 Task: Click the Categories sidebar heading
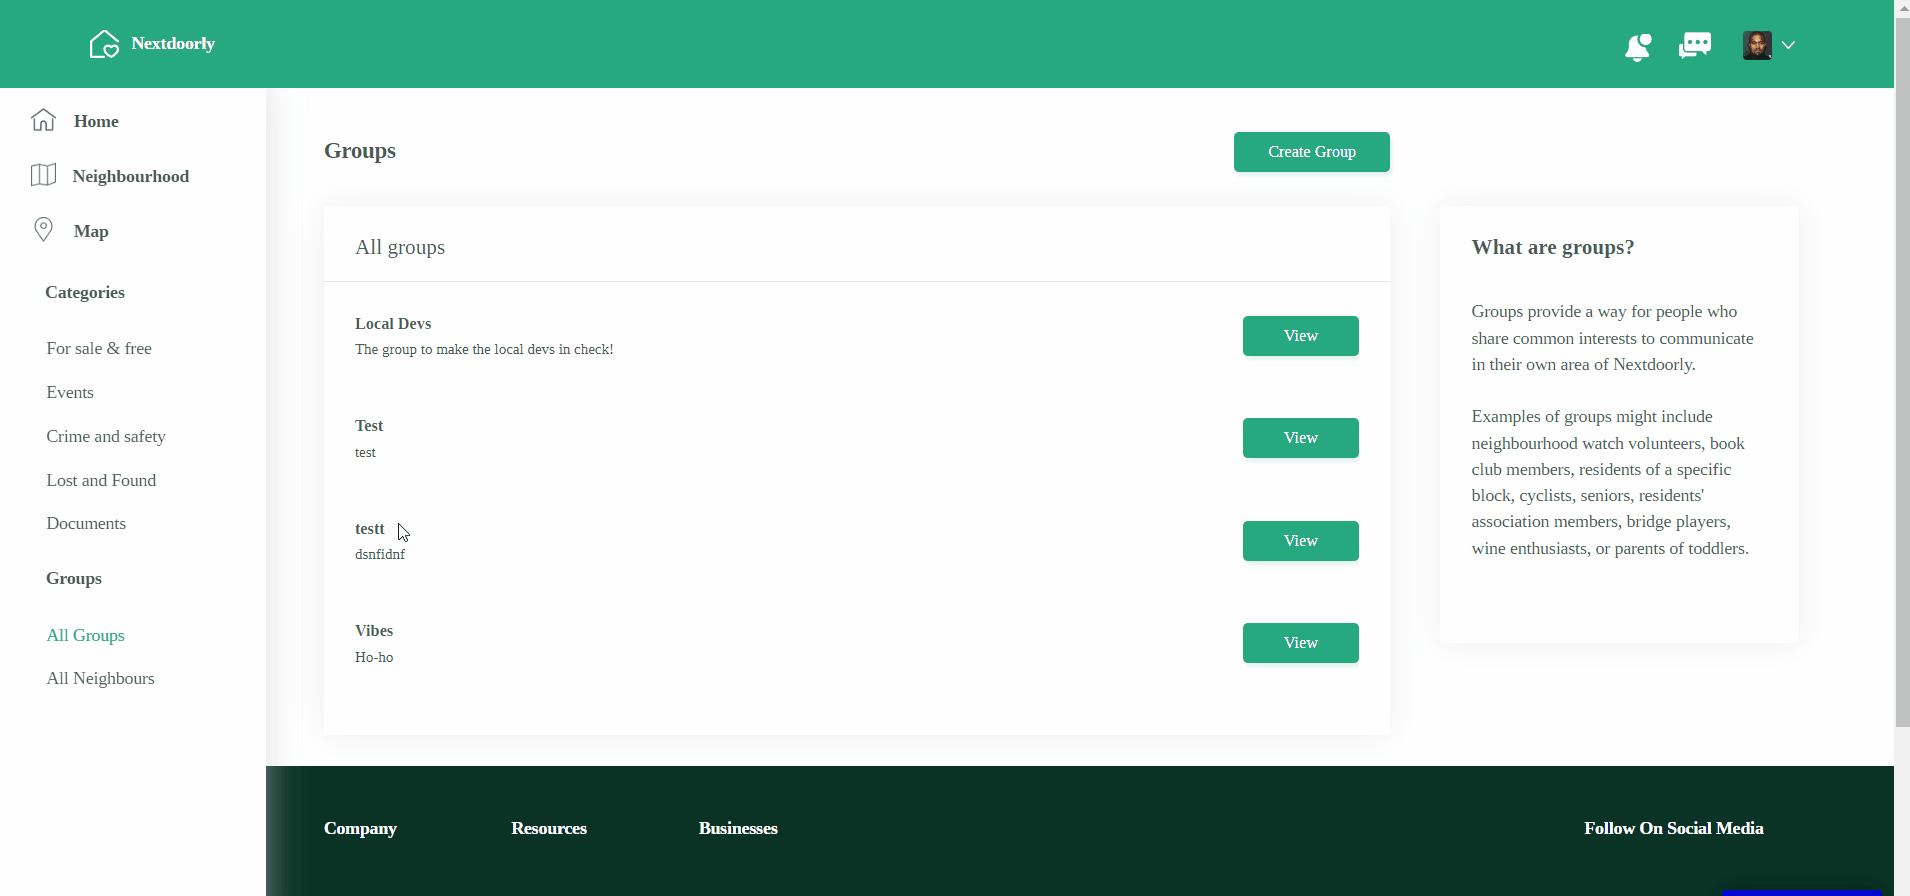click(x=85, y=292)
